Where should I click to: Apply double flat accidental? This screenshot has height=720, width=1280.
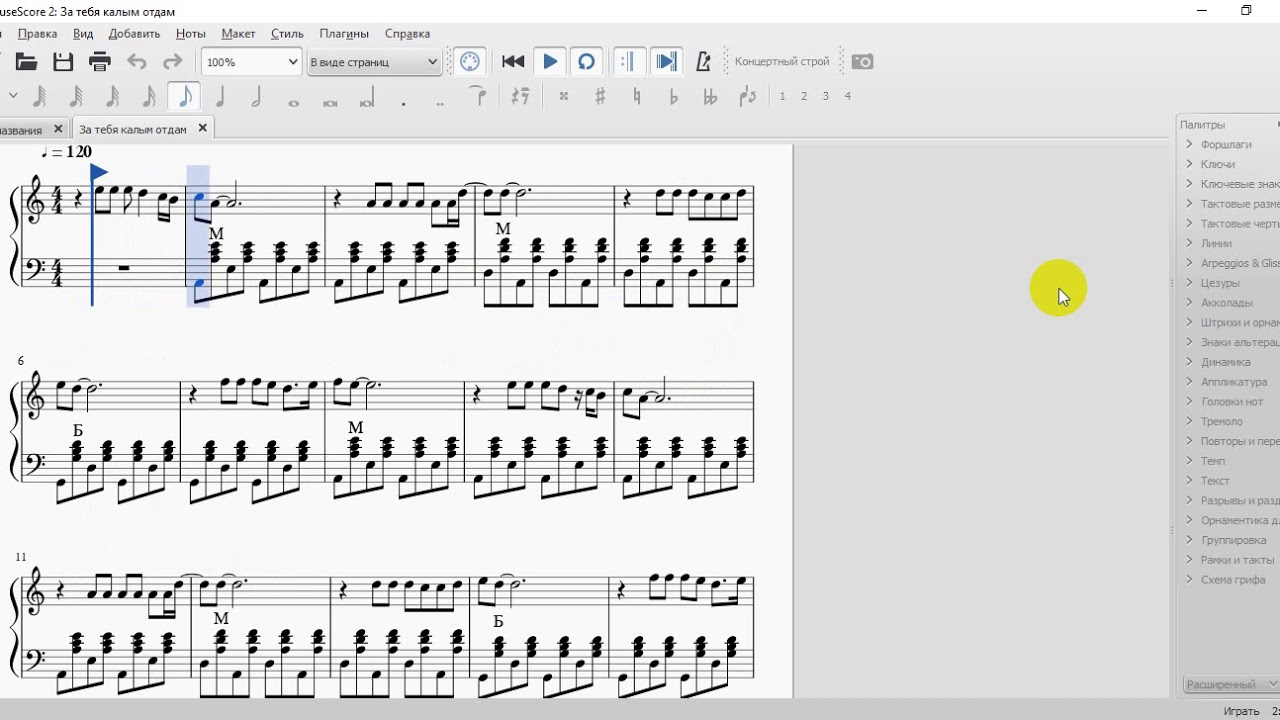point(710,97)
